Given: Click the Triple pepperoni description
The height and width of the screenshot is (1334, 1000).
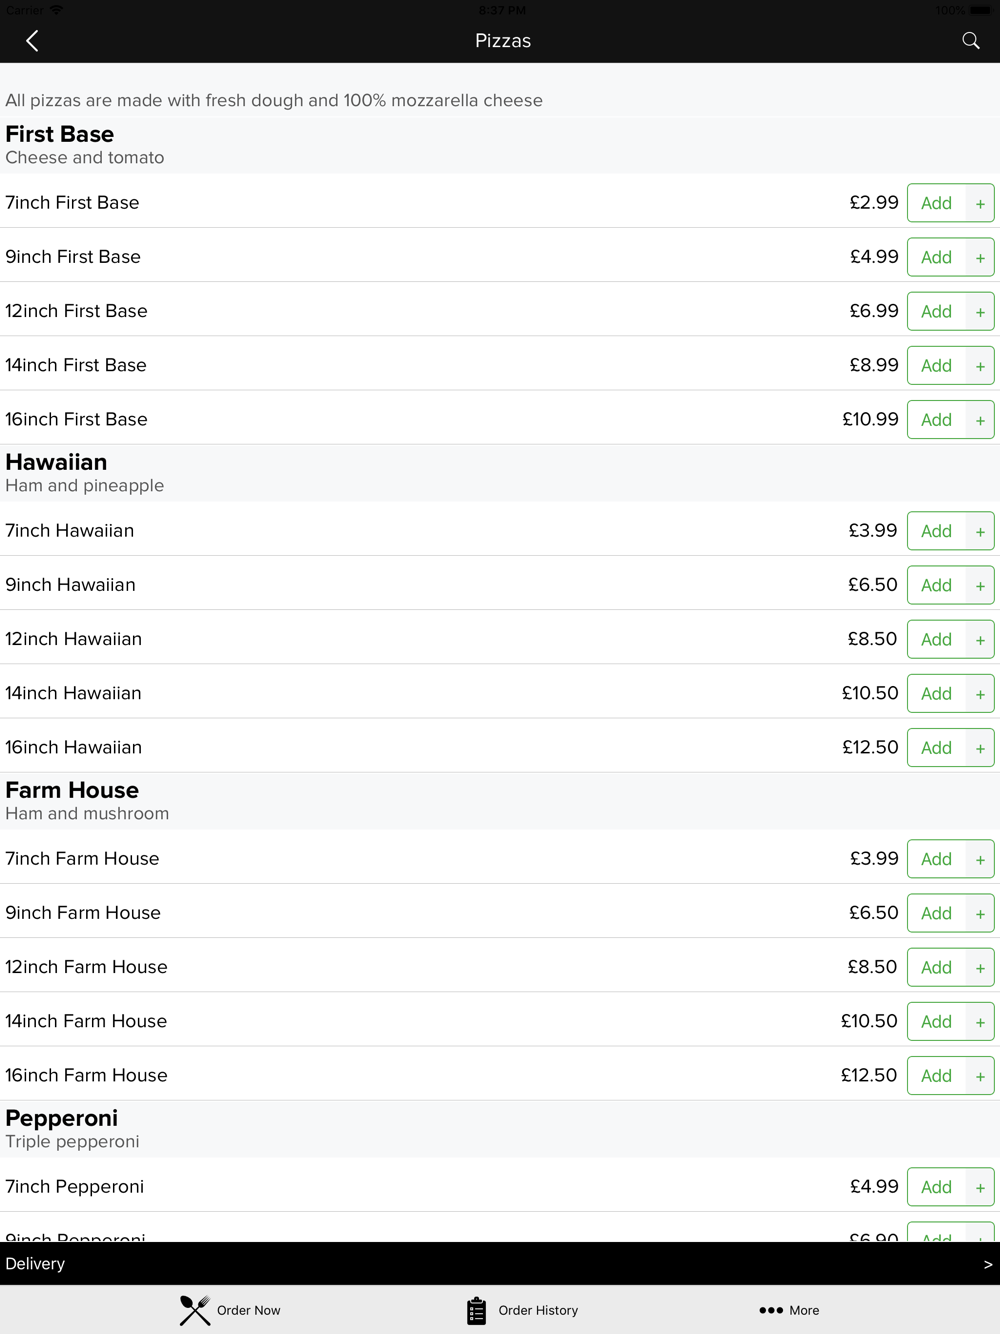Looking at the screenshot, I should (x=72, y=1142).
